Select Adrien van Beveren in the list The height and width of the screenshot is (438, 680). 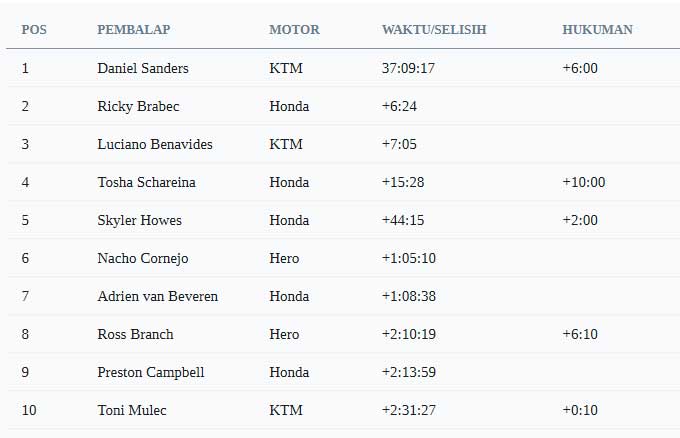[x=157, y=296]
